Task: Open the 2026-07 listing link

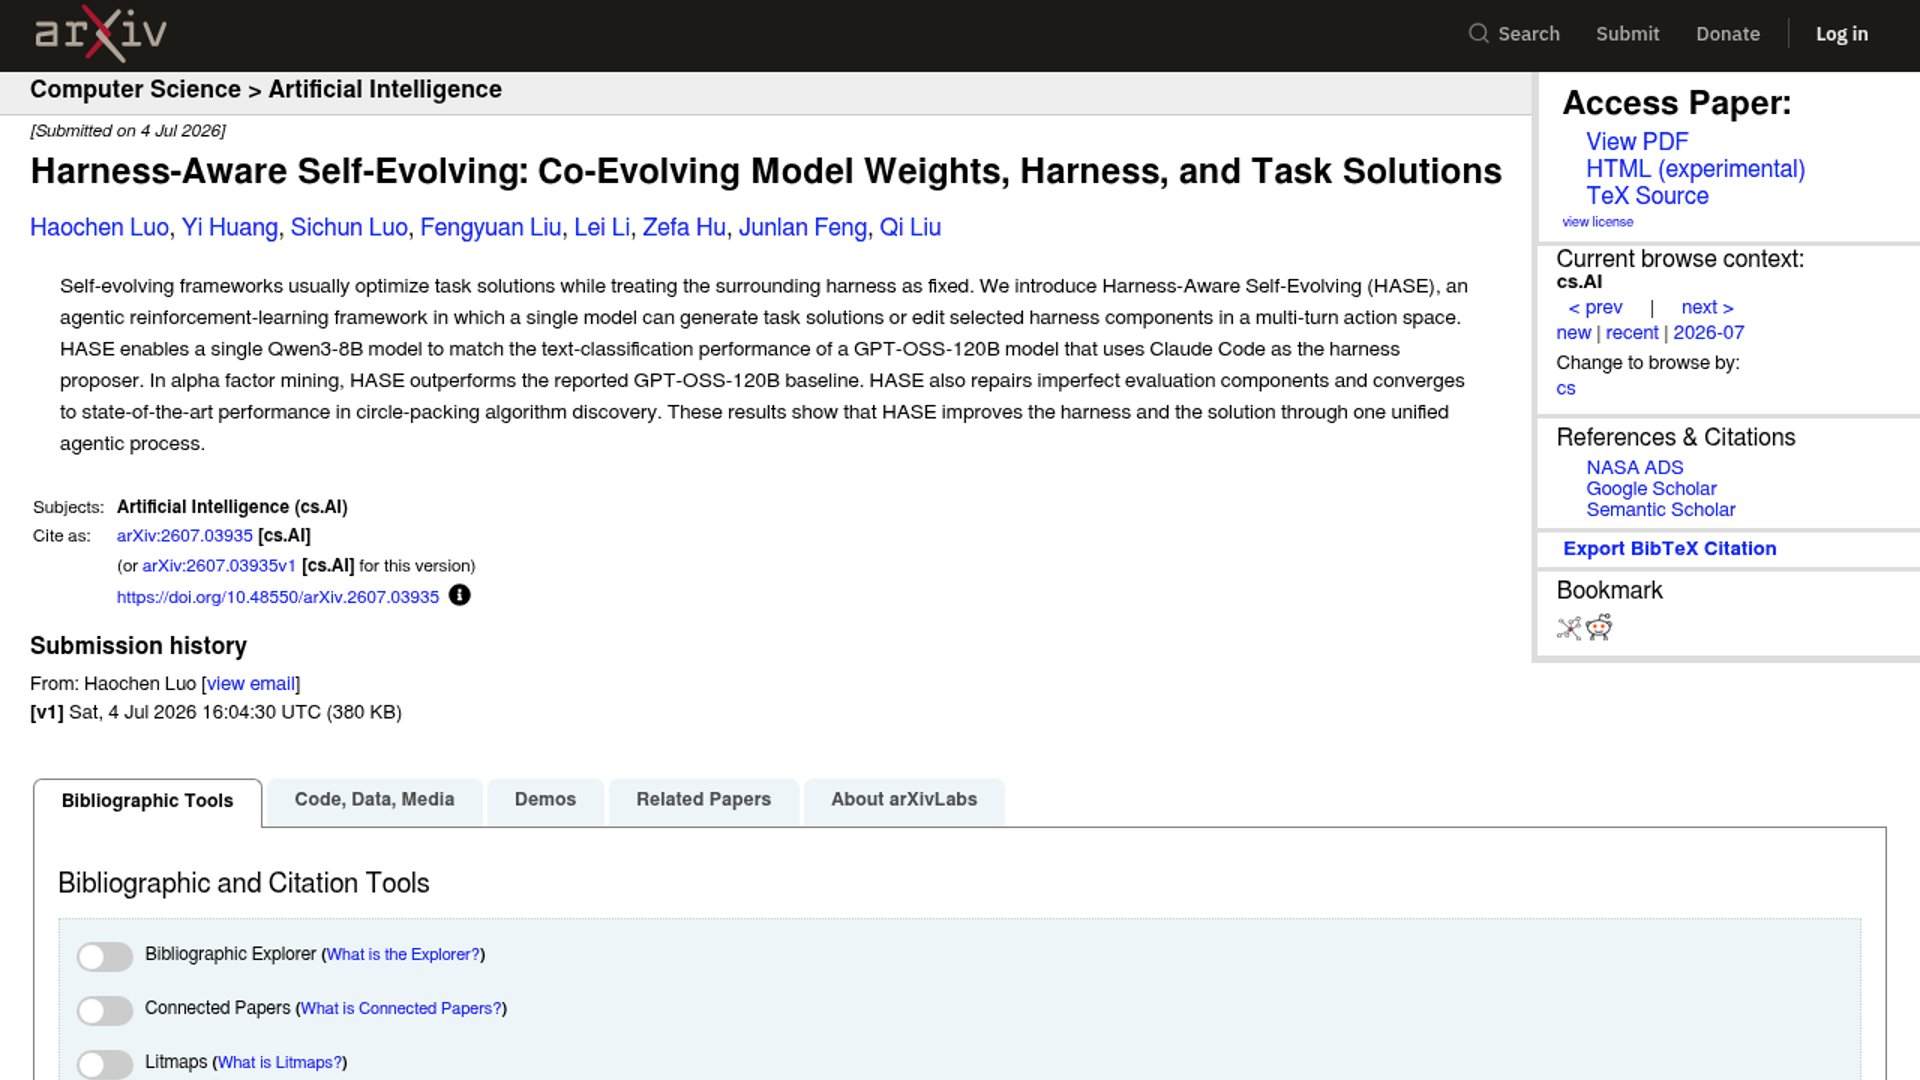Action: click(x=1708, y=333)
